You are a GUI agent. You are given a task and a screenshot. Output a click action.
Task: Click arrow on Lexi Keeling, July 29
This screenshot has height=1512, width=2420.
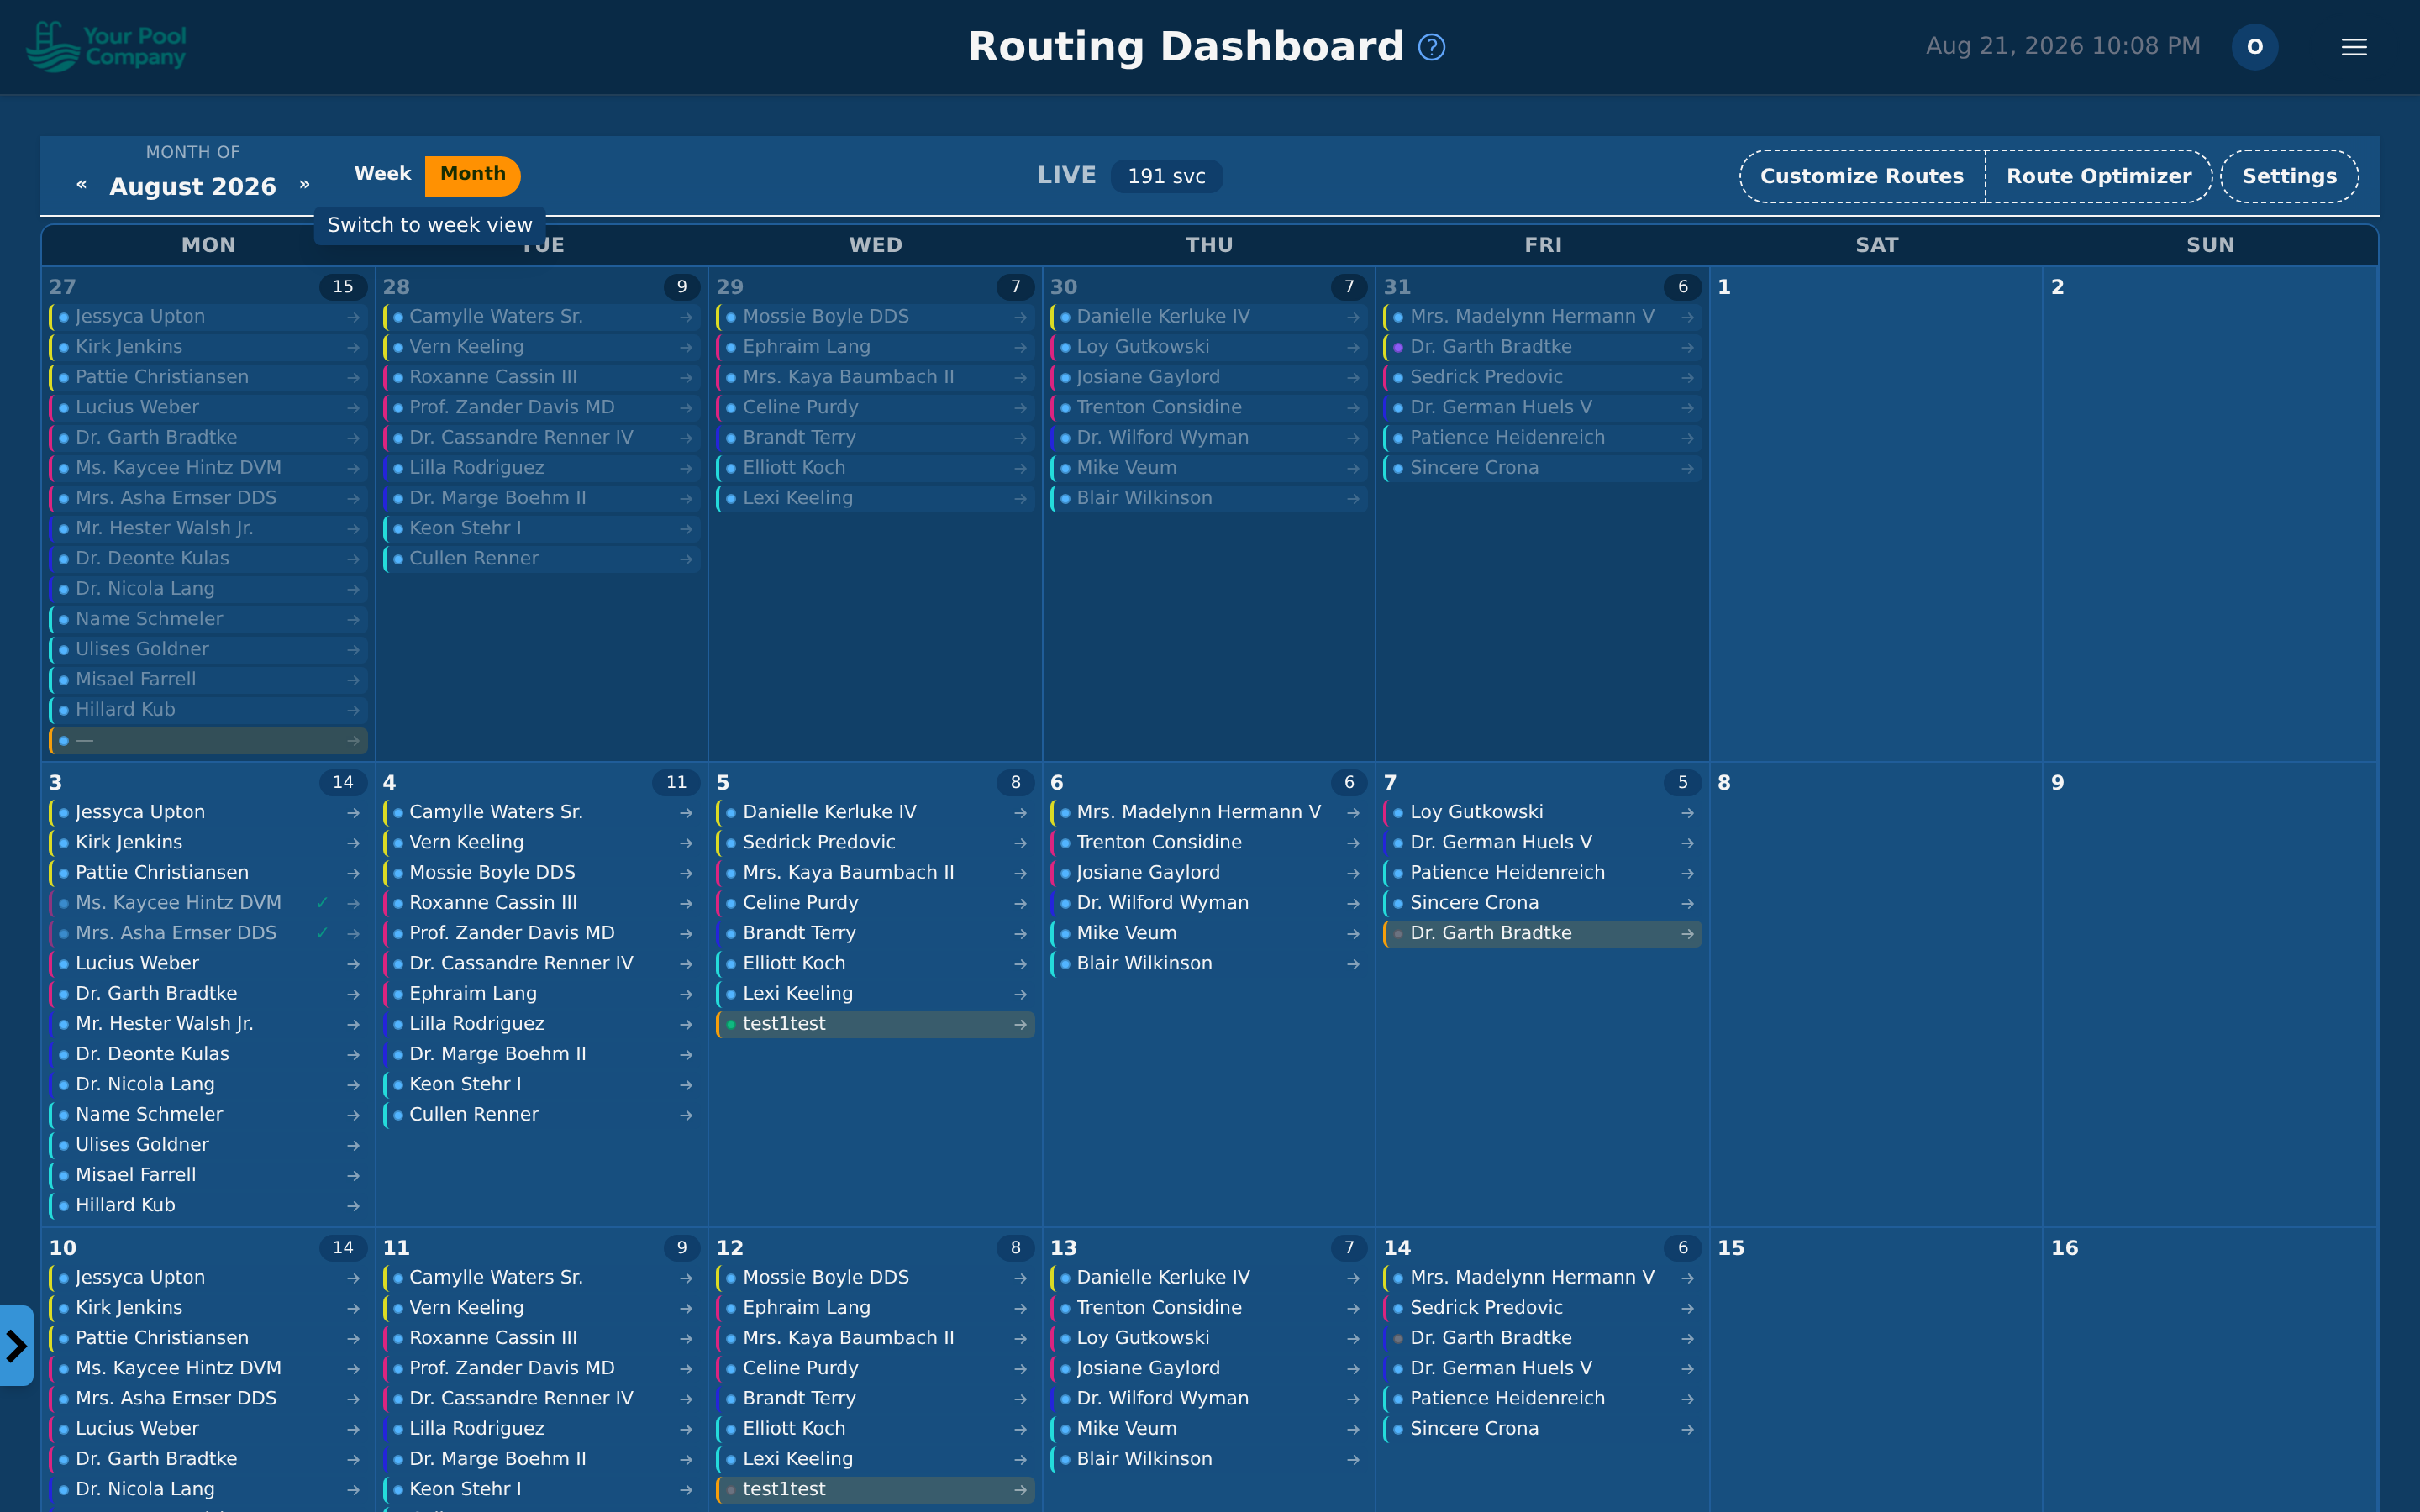(x=1020, y=498)
